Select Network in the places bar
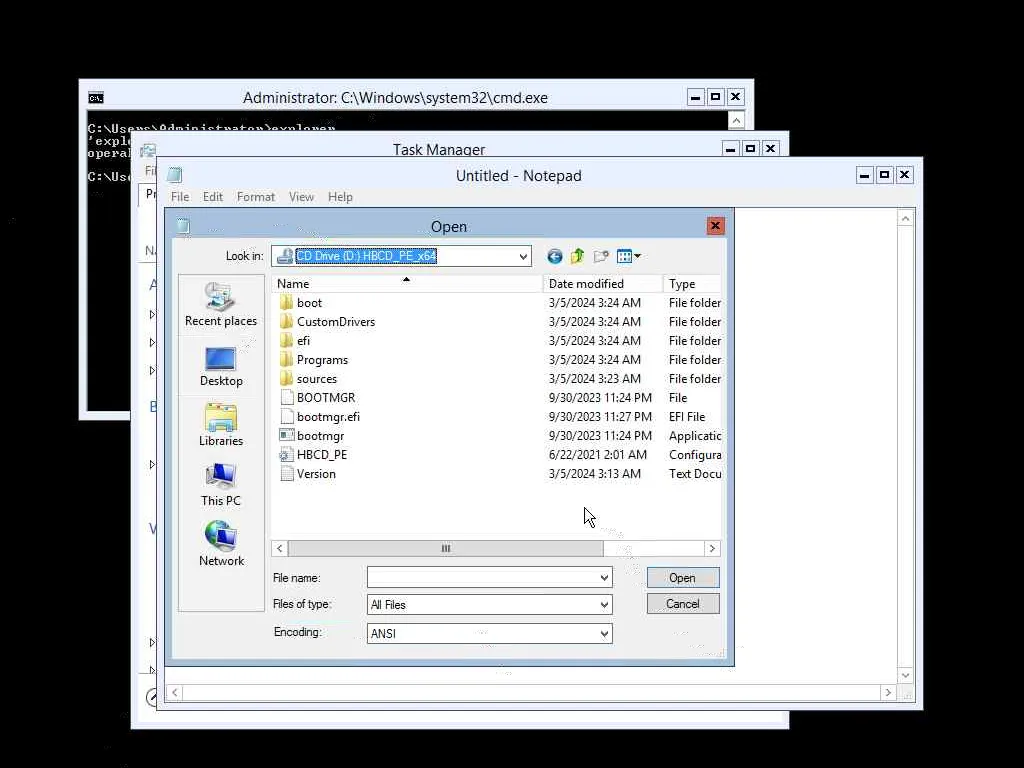This screenshot has width=1024, height=768. (x=221, y=544)
